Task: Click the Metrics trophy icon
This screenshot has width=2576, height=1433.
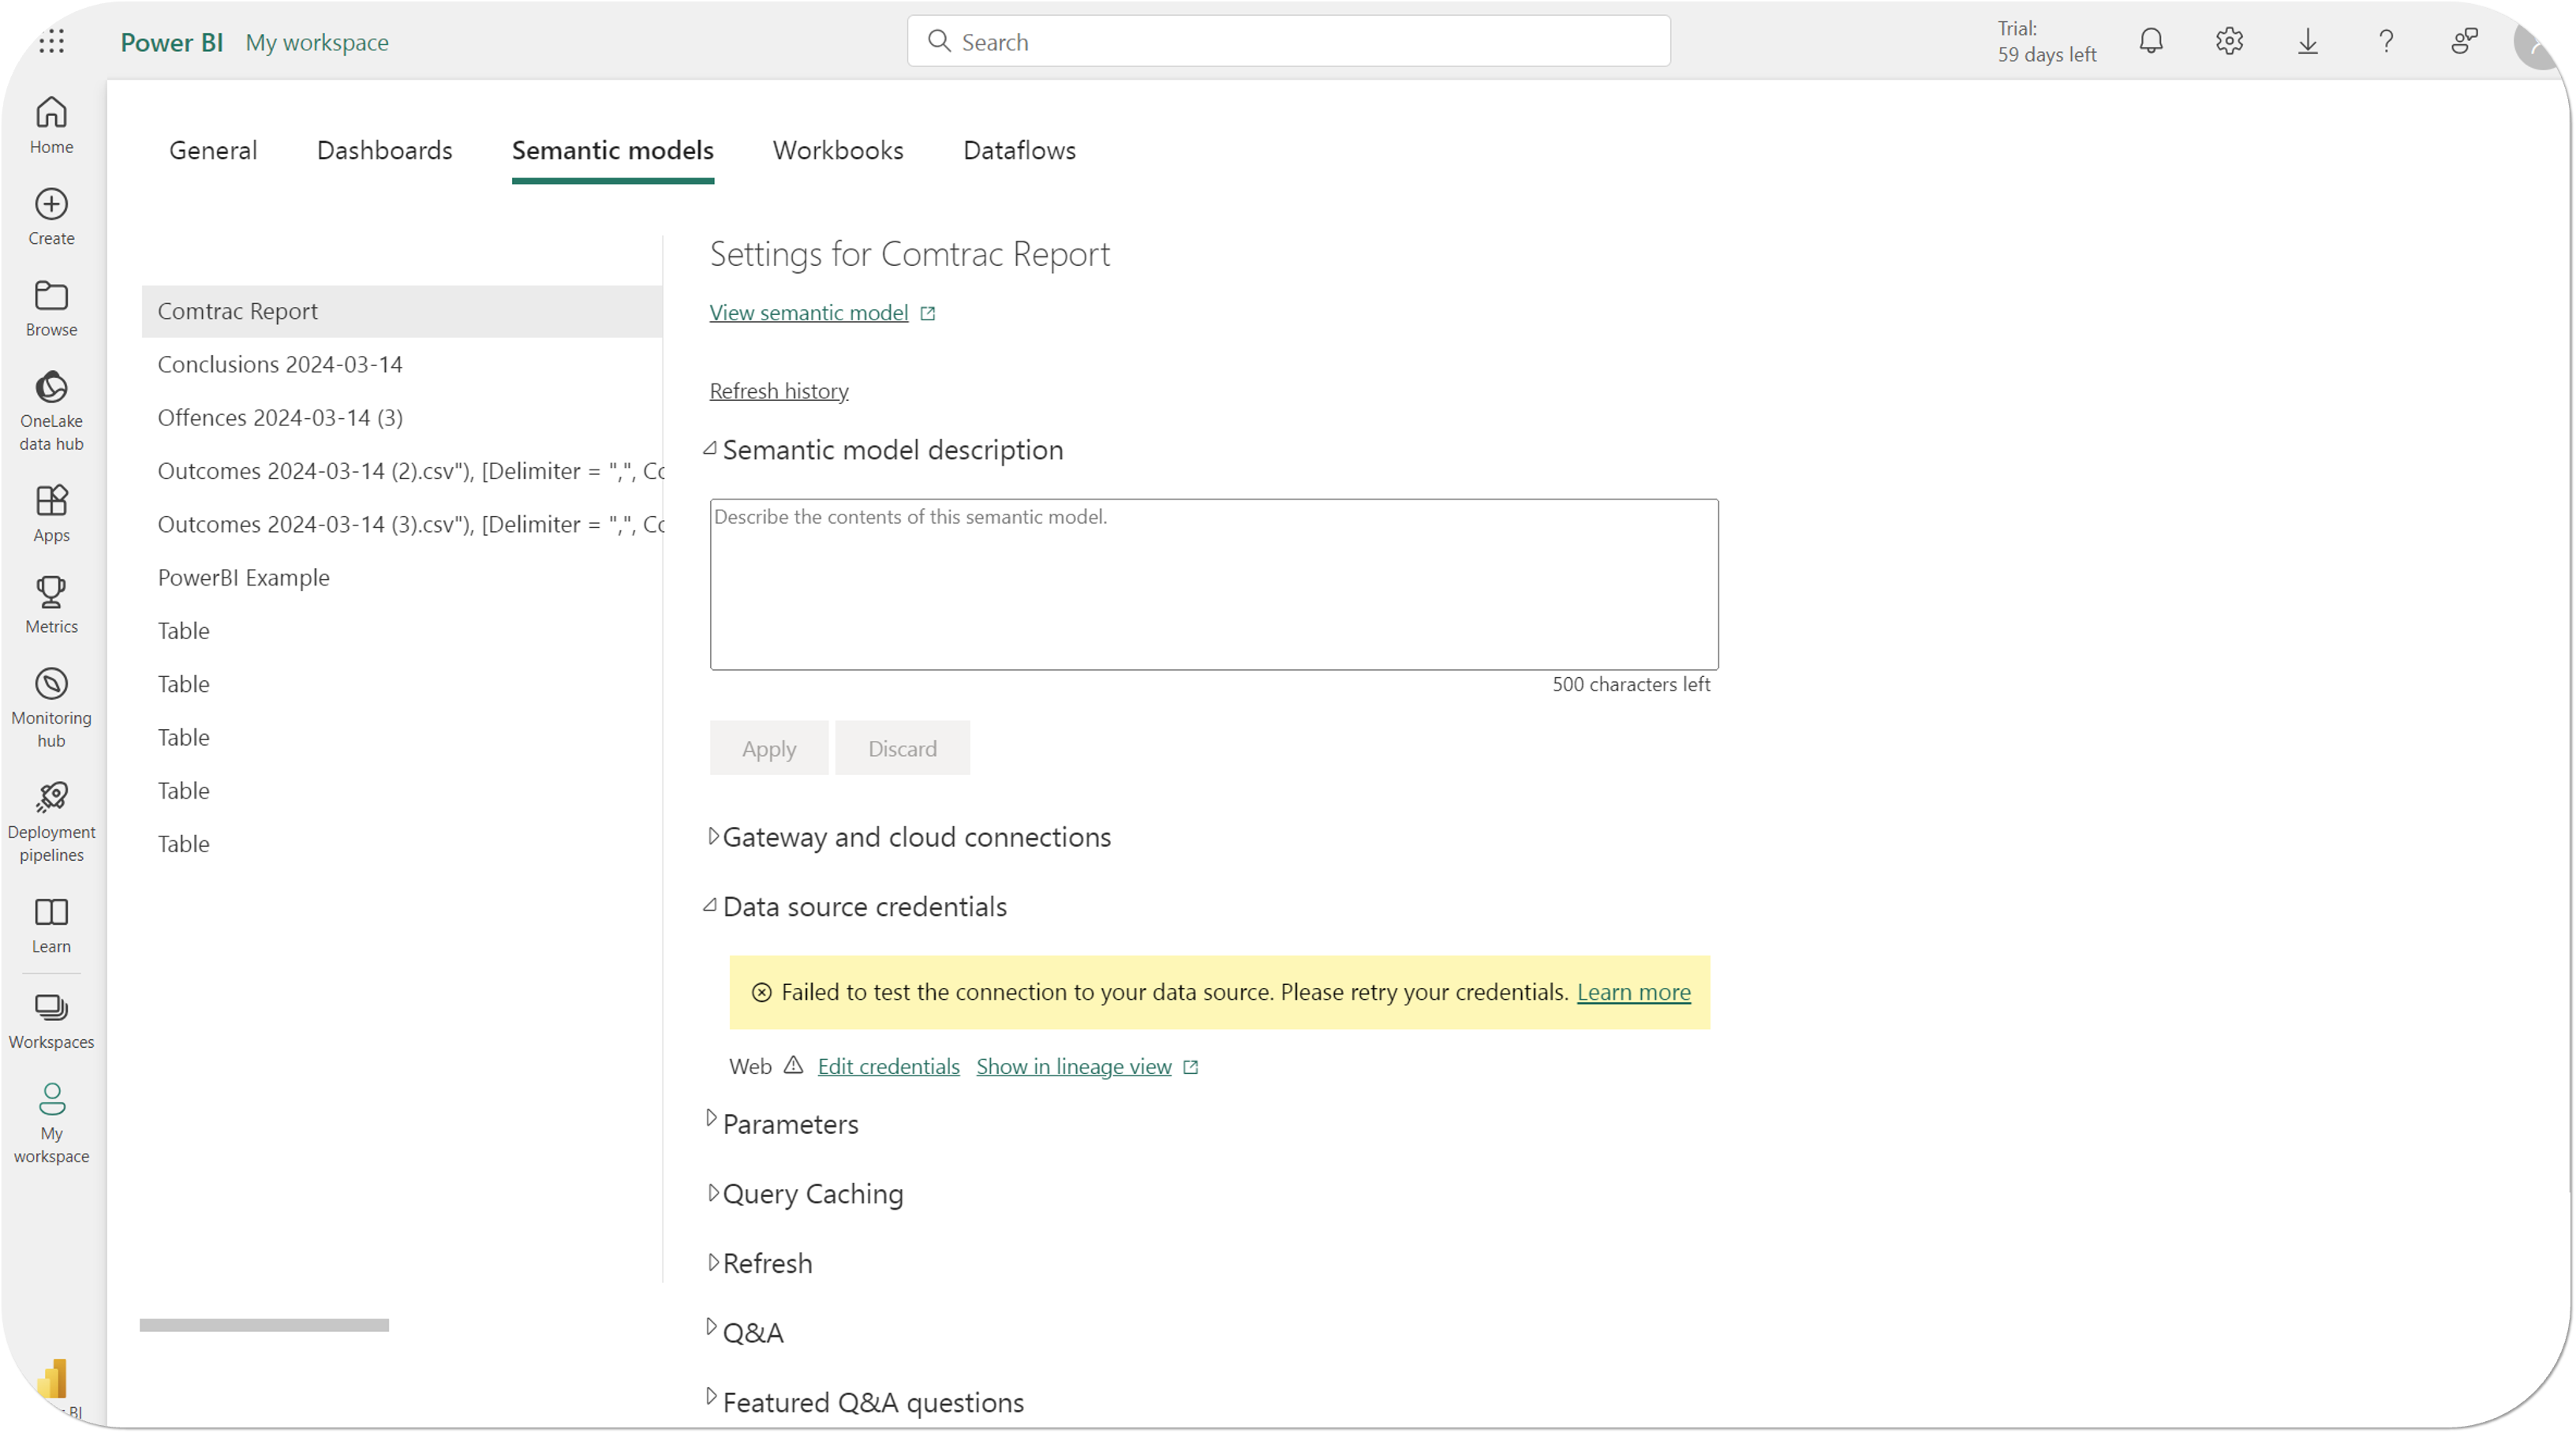Action: pyautogui.click(x=51, y=592)
